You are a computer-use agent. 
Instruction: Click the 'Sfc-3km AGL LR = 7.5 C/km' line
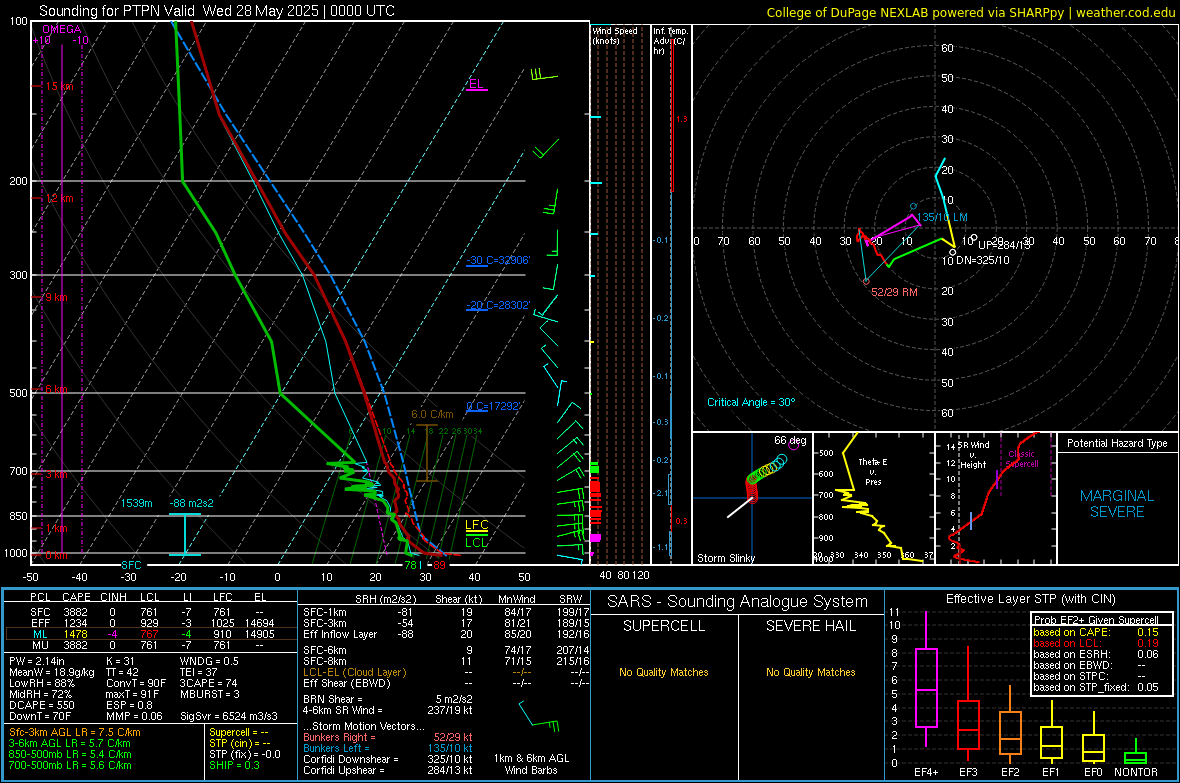(75, 732)
